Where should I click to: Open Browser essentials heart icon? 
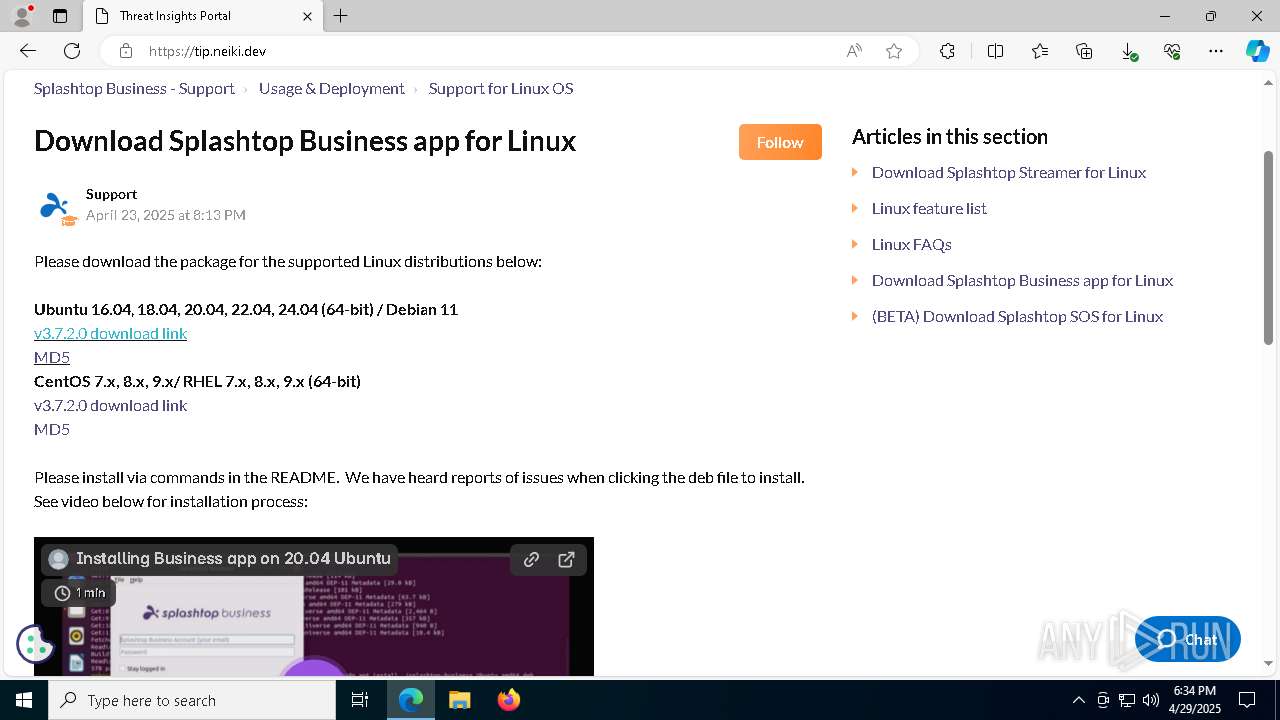[1172, 51]
